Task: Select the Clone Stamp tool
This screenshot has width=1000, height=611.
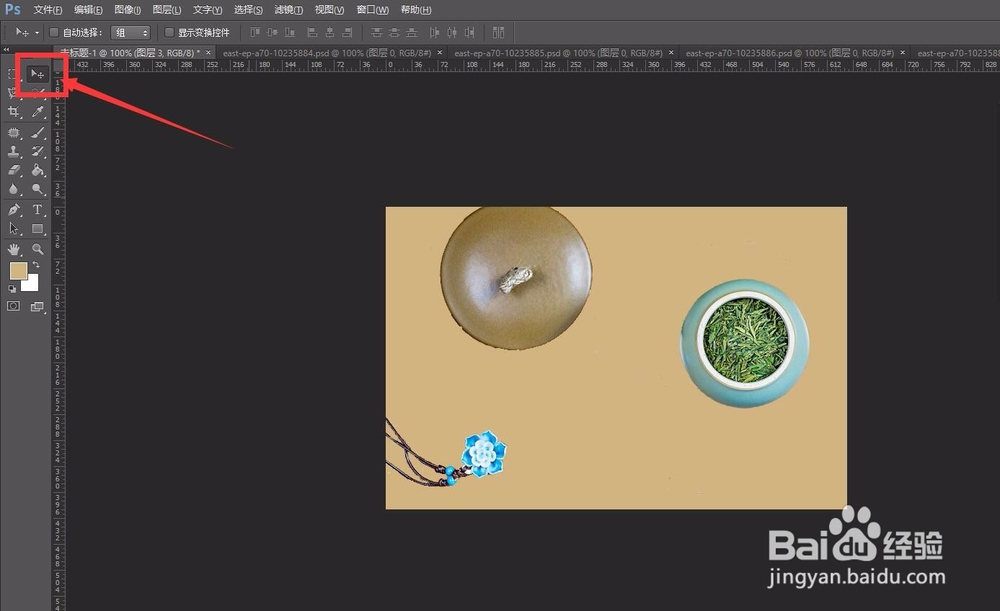Action: point(13,152)
